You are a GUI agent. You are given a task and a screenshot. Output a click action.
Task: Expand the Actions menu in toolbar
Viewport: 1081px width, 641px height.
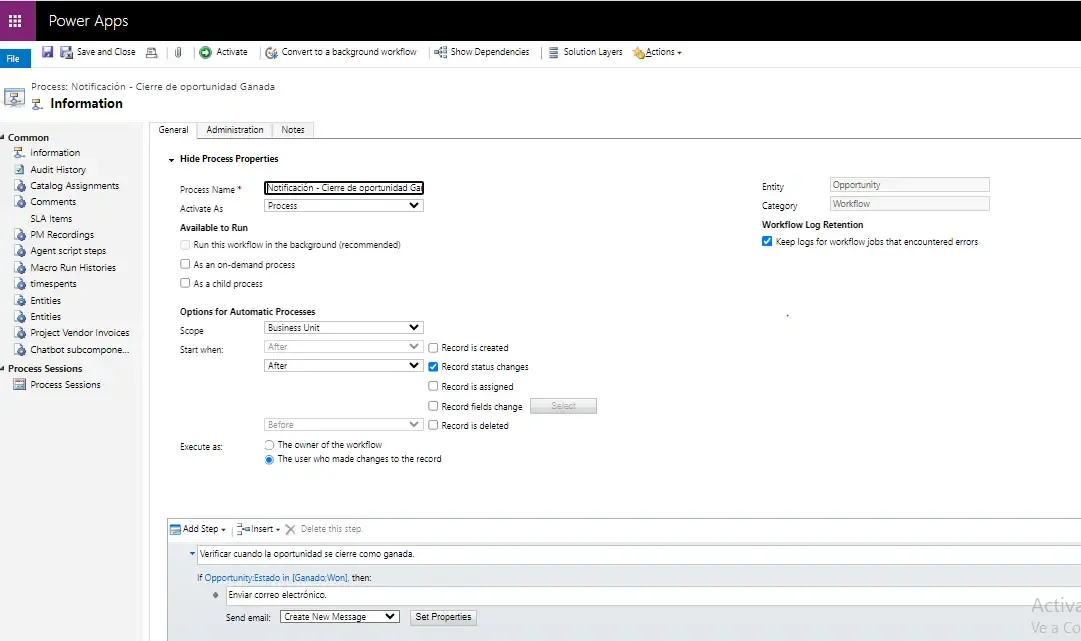658,52
